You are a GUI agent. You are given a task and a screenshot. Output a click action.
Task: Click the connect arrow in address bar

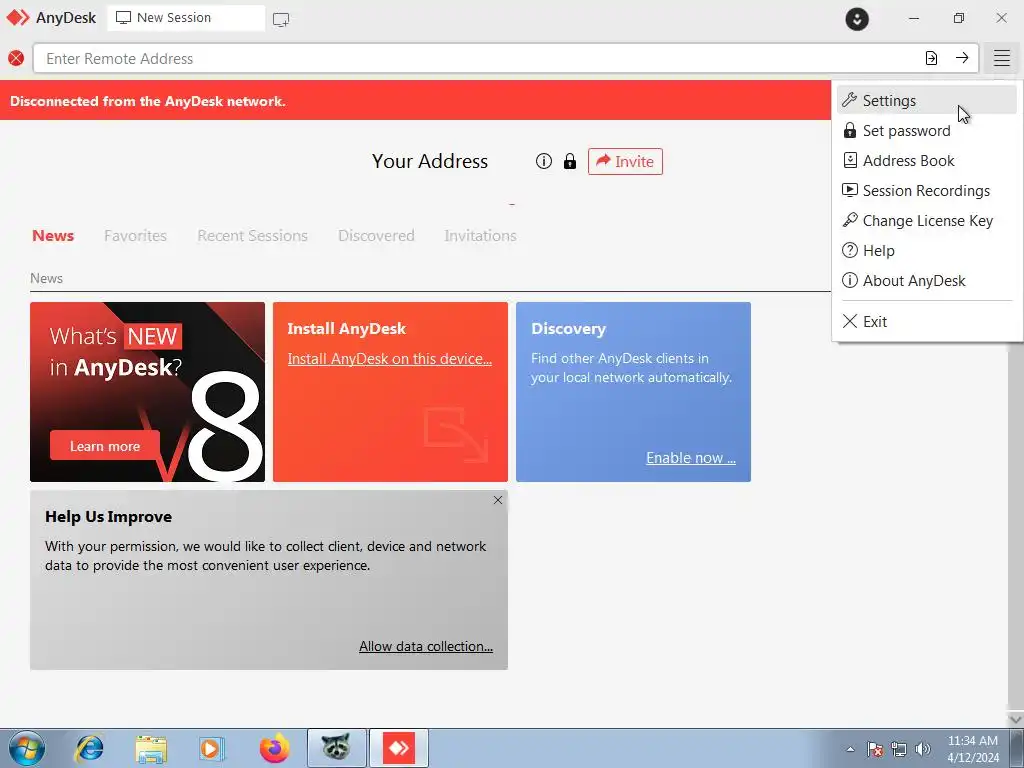[x=962, y=58]
